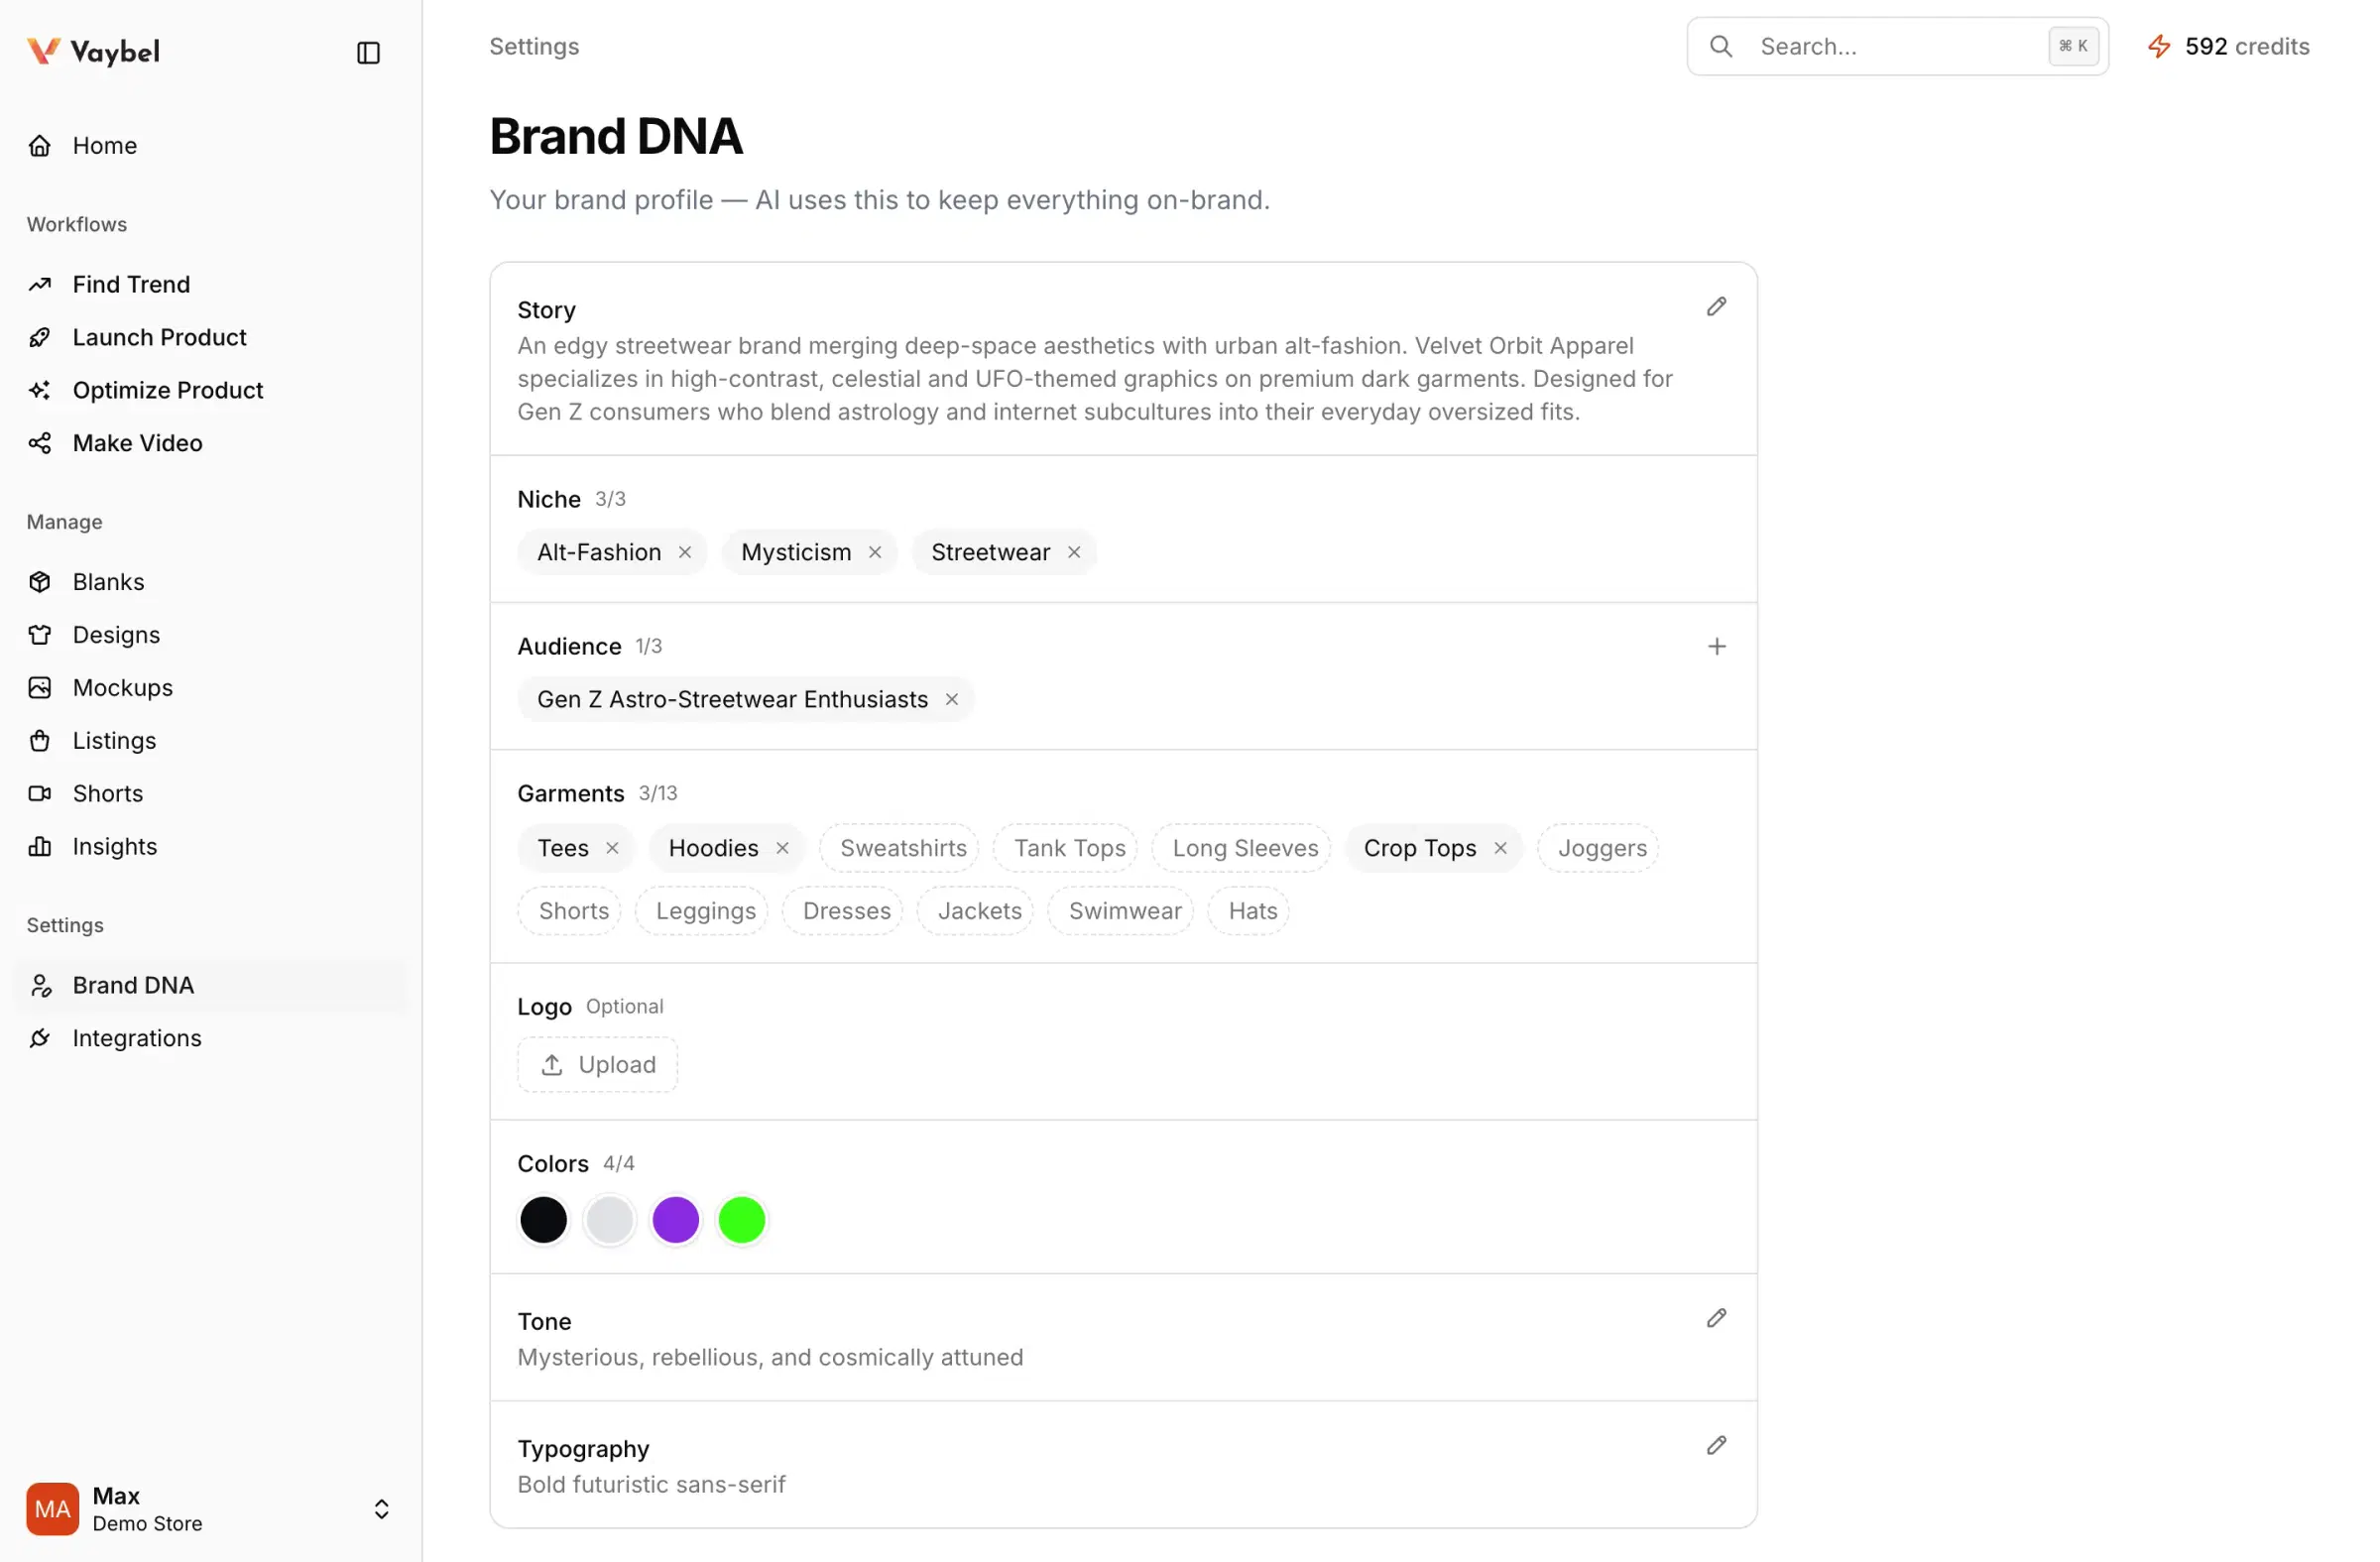Edit the brand Story text
Viewport: 2380px width, 1562px height.
(x=1715, y=306)
